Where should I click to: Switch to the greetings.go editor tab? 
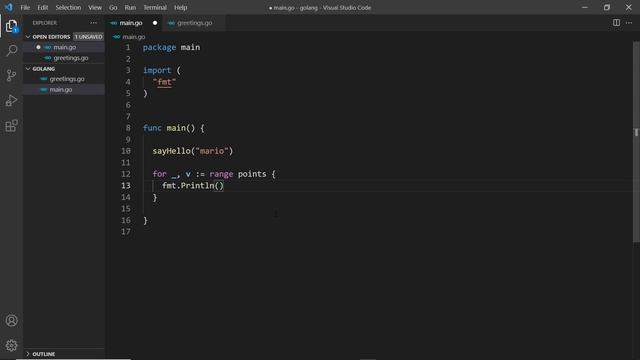coord(193,23)
